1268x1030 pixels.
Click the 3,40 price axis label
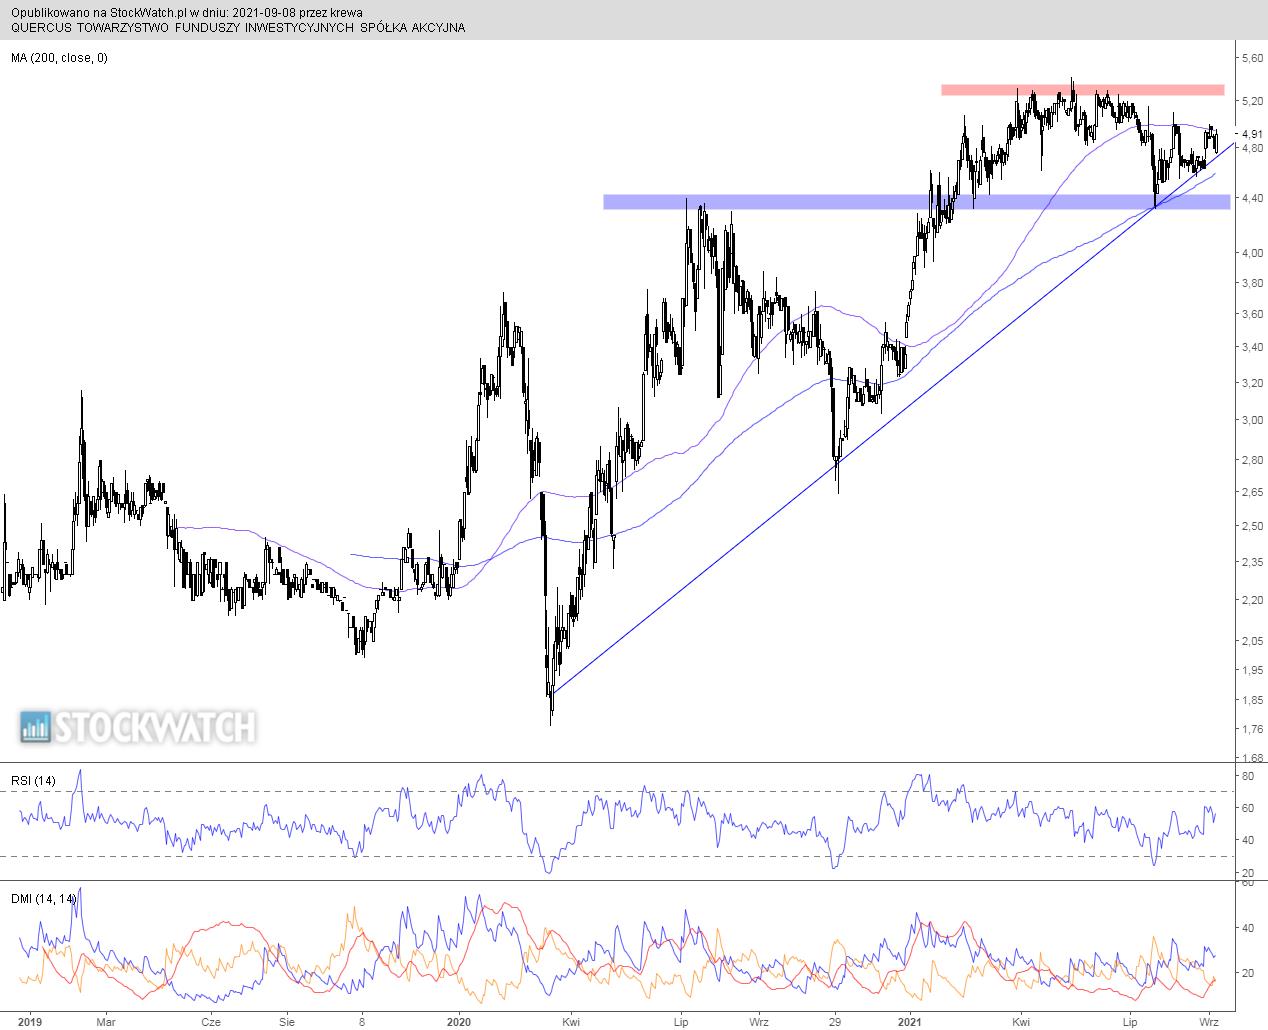pos(1250,347)
